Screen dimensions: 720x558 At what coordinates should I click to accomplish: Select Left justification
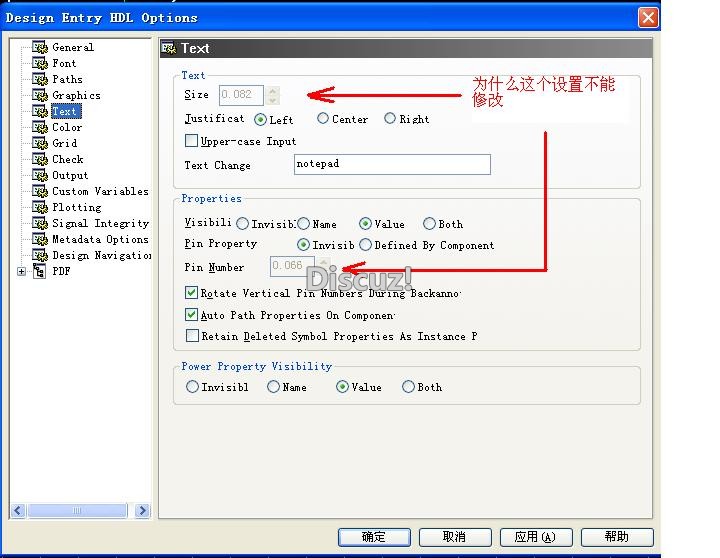[260, 120]
